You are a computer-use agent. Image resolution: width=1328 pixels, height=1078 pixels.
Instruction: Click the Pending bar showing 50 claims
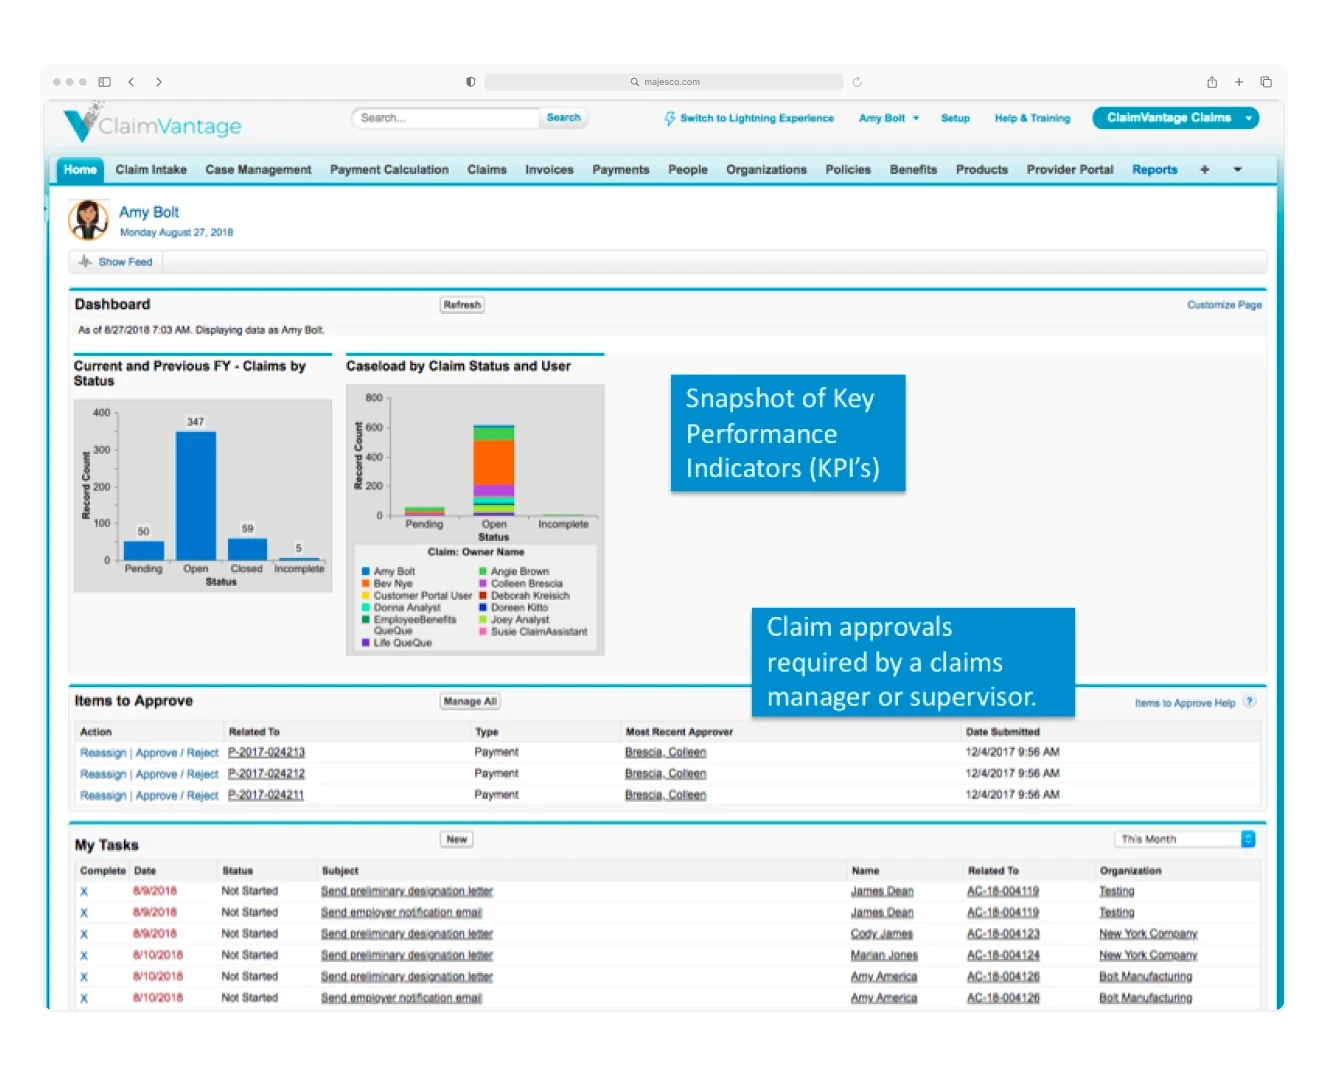point(144,550)
